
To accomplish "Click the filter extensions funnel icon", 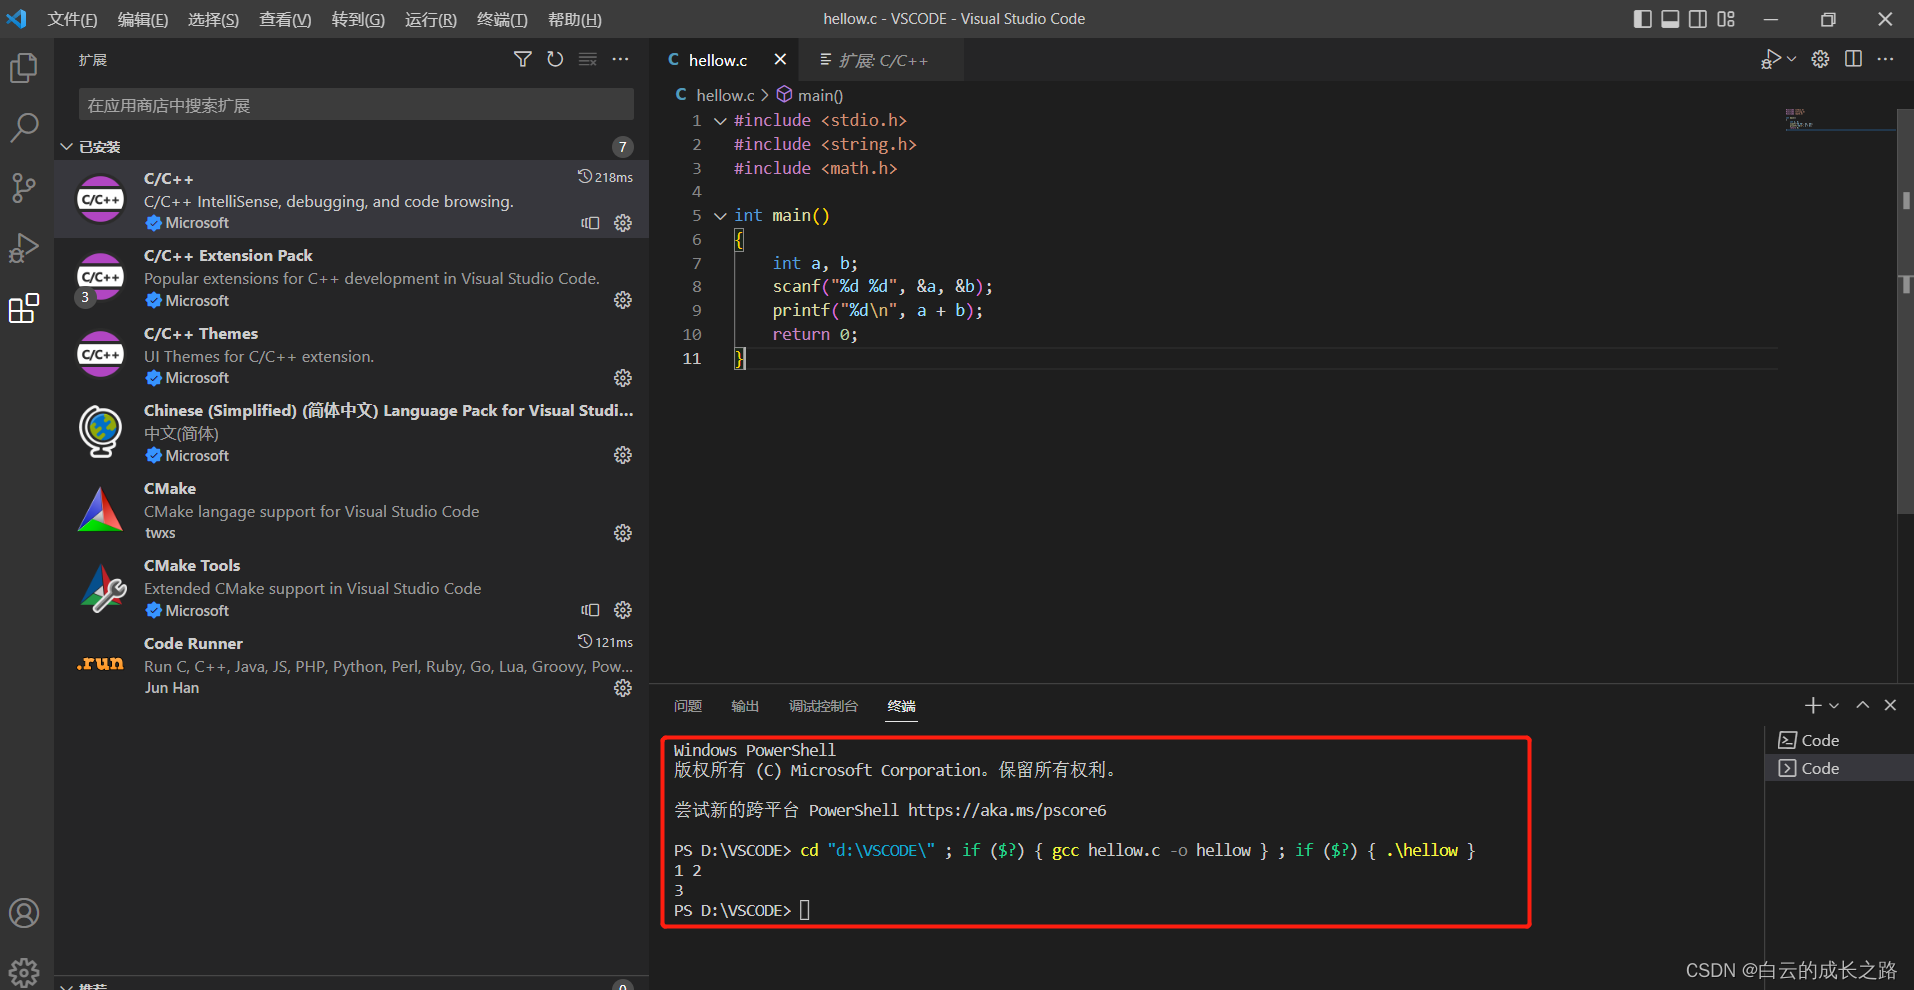I will (x=522, y=60).
